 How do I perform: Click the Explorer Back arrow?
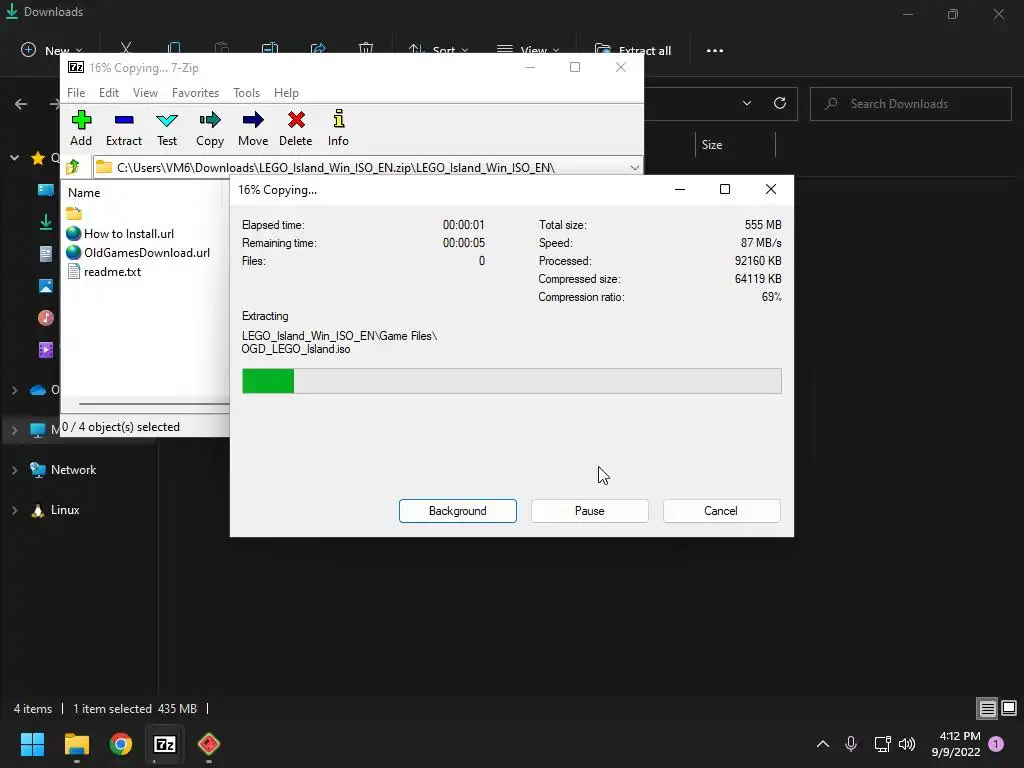click(x=21, y=104)
